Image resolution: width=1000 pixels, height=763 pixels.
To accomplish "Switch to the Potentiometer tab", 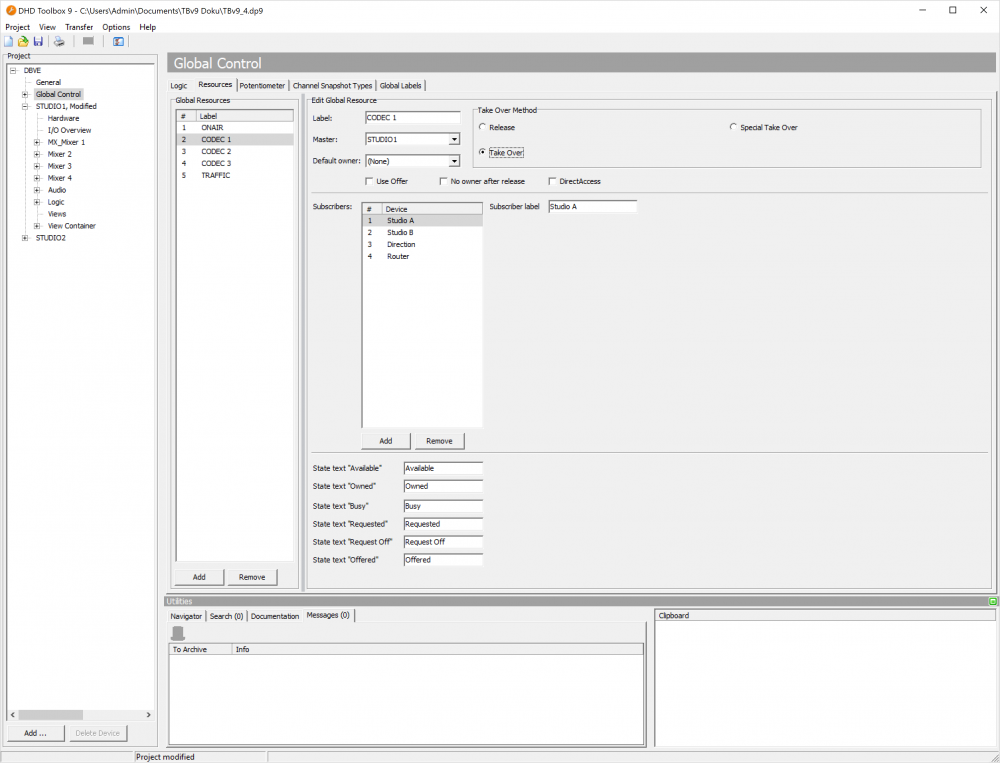I will (x=261, y=85).
